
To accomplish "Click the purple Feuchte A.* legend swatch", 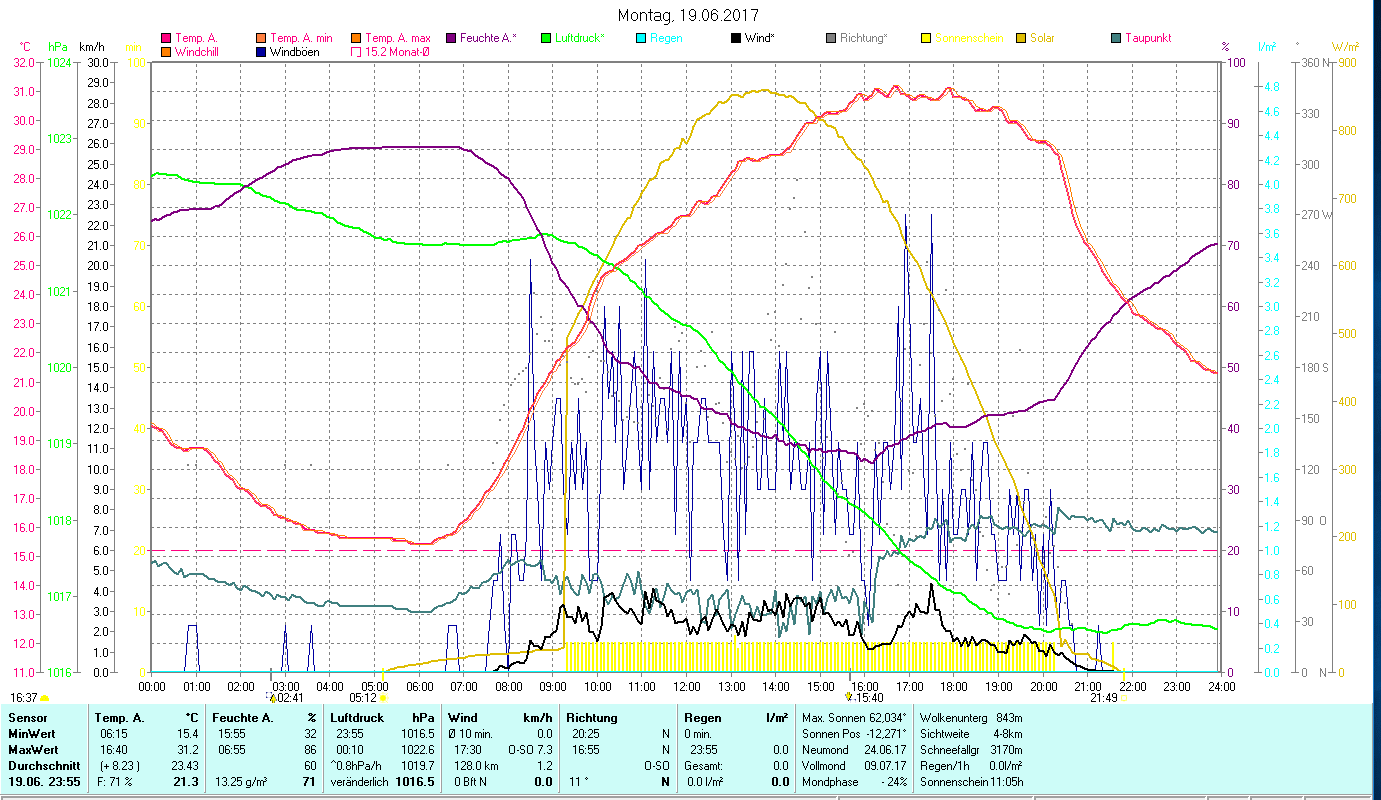I will (451, 38).
